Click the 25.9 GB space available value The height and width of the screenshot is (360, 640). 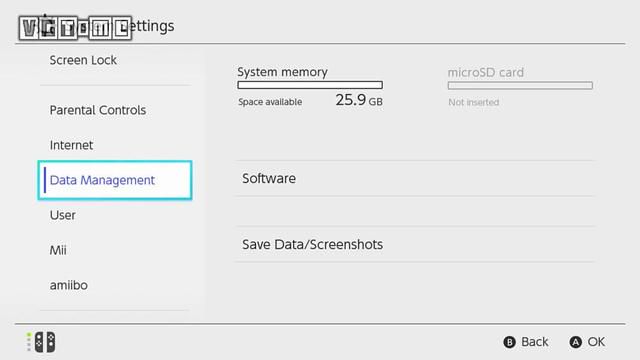pos(359,100)
